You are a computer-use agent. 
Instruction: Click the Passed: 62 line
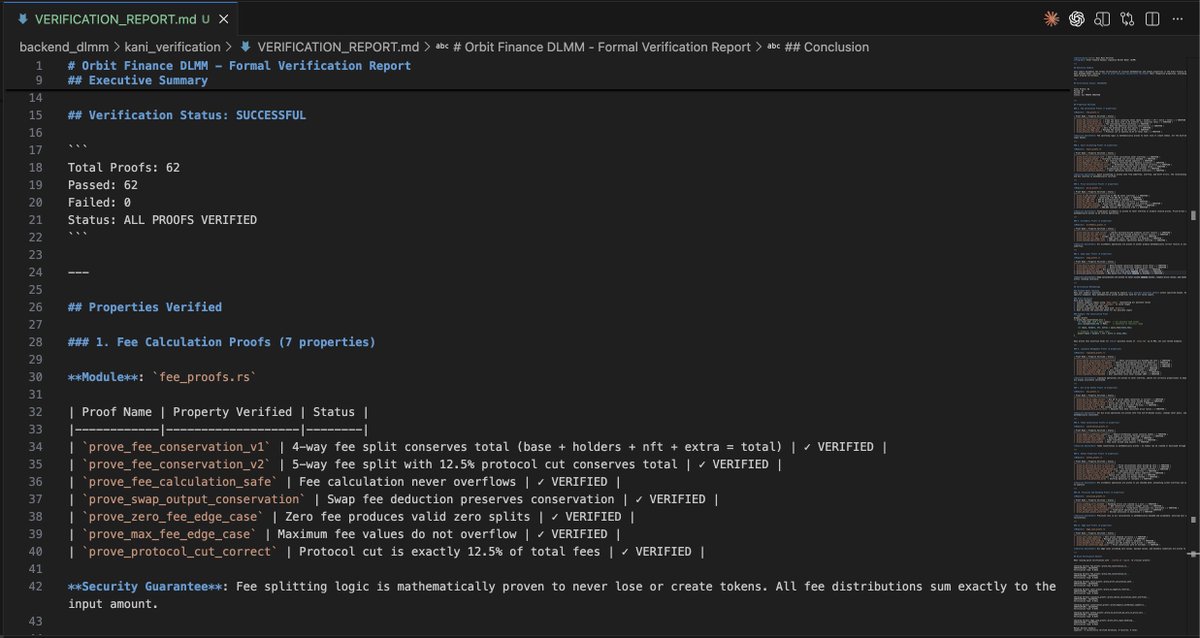click(103, 185)
